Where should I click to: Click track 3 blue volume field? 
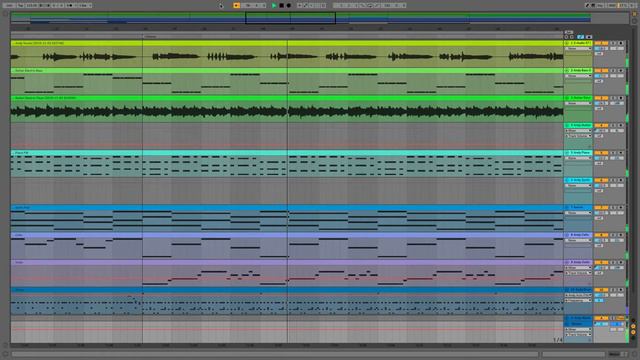coord(601,103)
